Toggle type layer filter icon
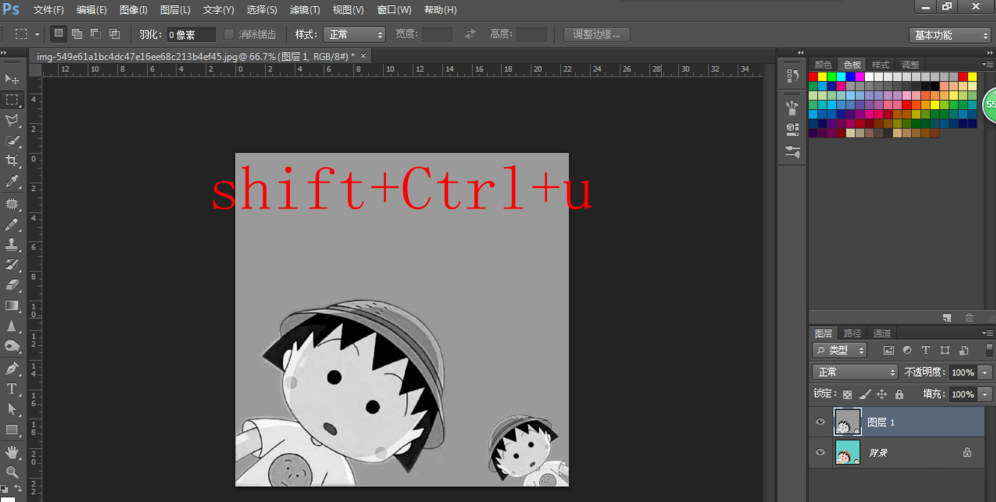Screen dimensions: 996x502 point(925,350)
